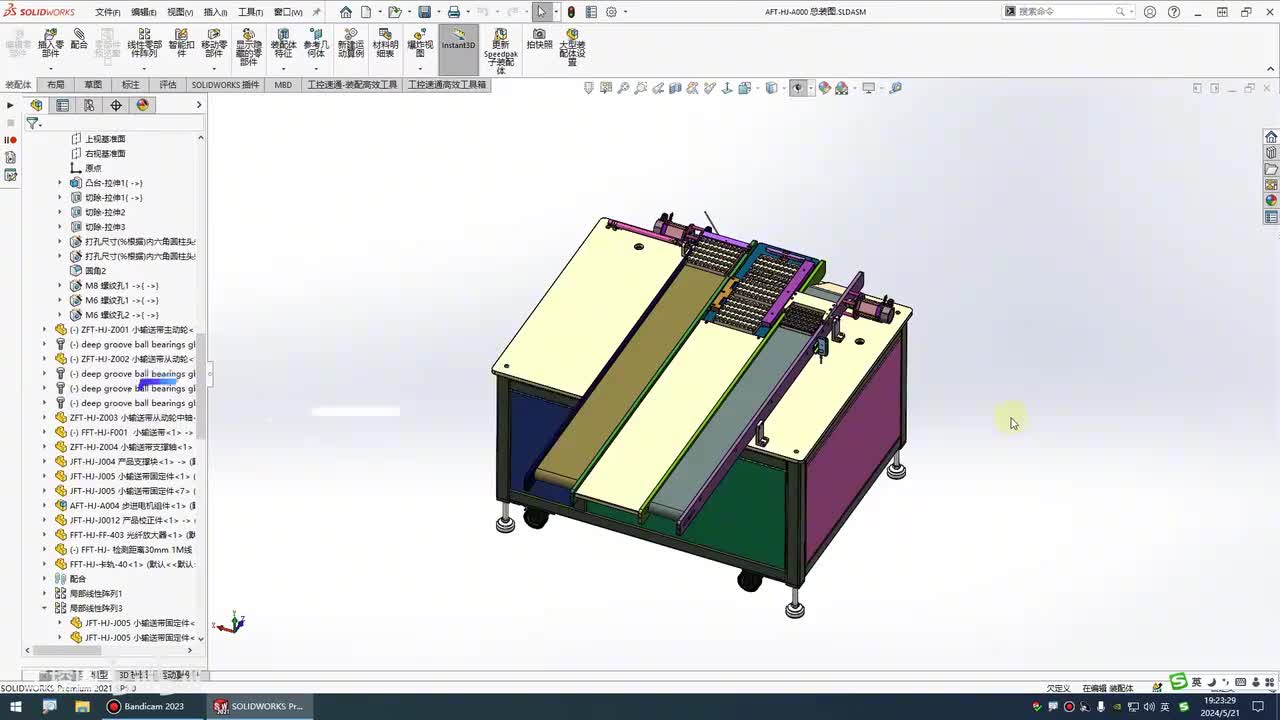Open the 工具(T) menu
This screenshot has width=1280, height=720.
pos(250,12)
